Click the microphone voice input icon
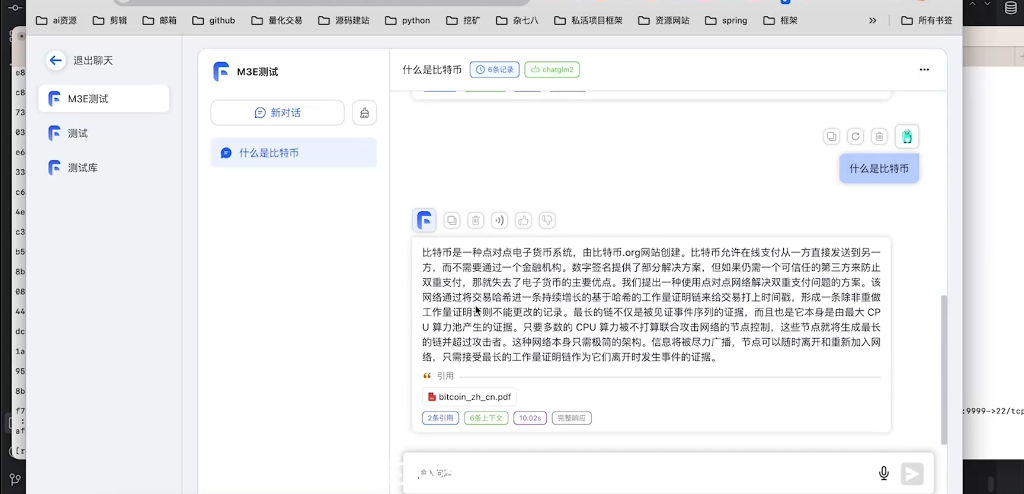Viewport: 1024px width, 494px height. point(884,473)
